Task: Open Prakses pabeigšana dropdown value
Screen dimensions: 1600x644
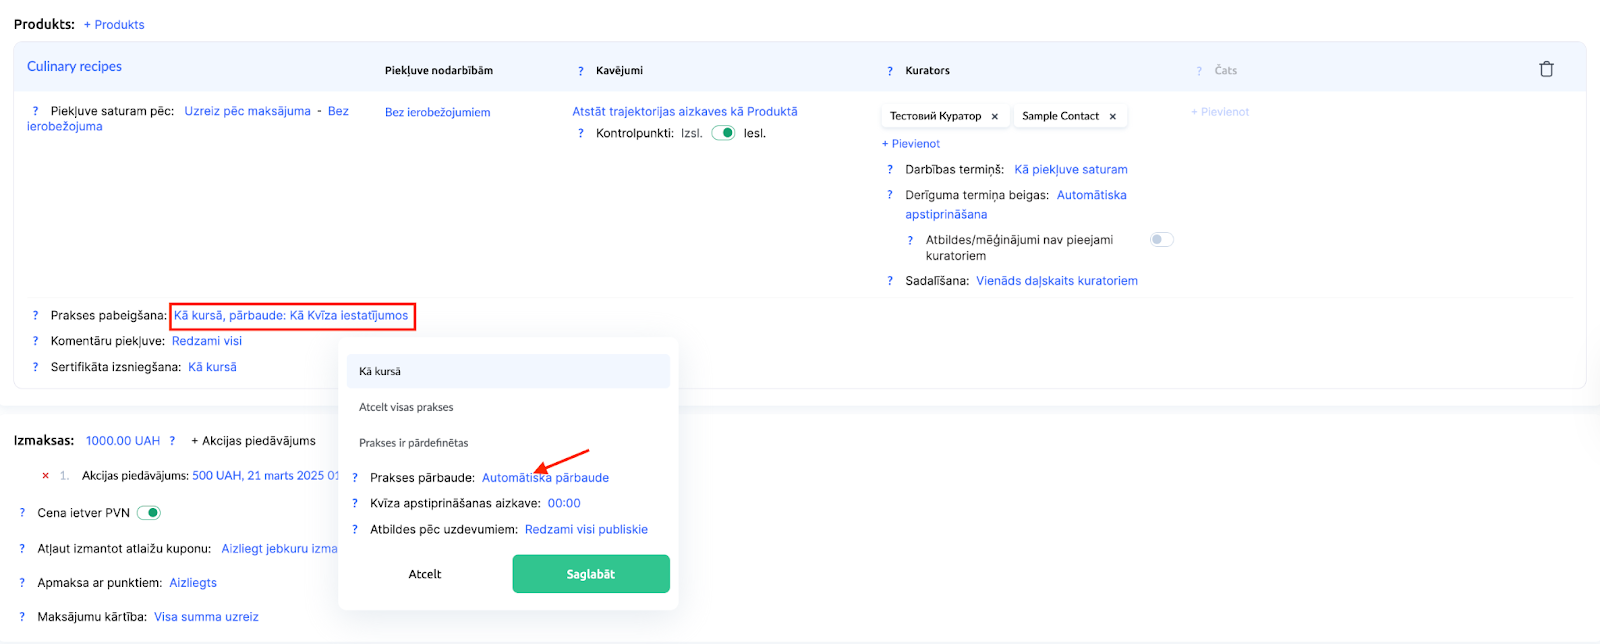Action: pyautogui.click(x=291, y=316)
